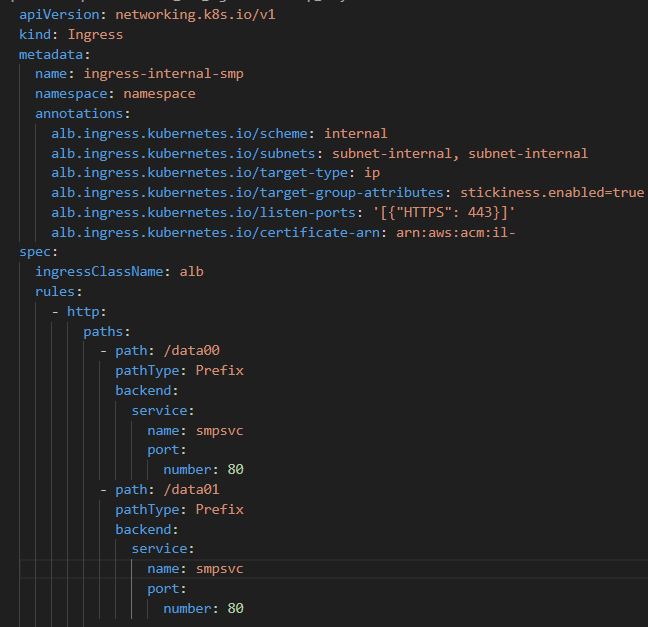Click stickiness.enabled=true value

click(552, 193)
